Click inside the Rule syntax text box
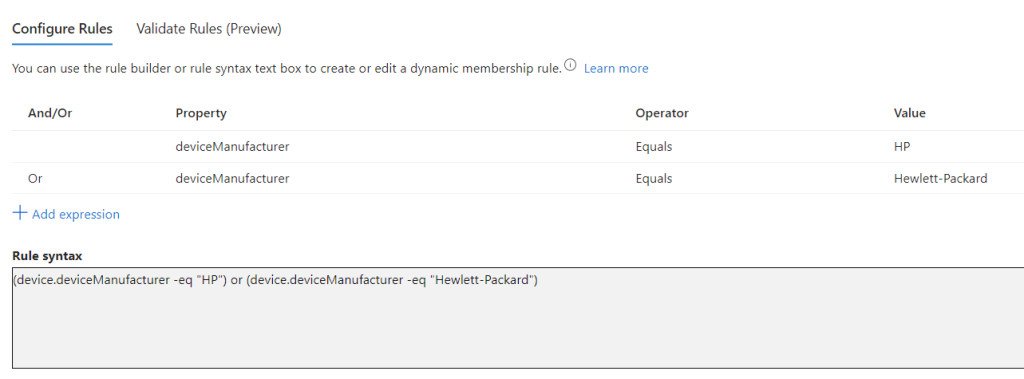 tap(518, 318)
